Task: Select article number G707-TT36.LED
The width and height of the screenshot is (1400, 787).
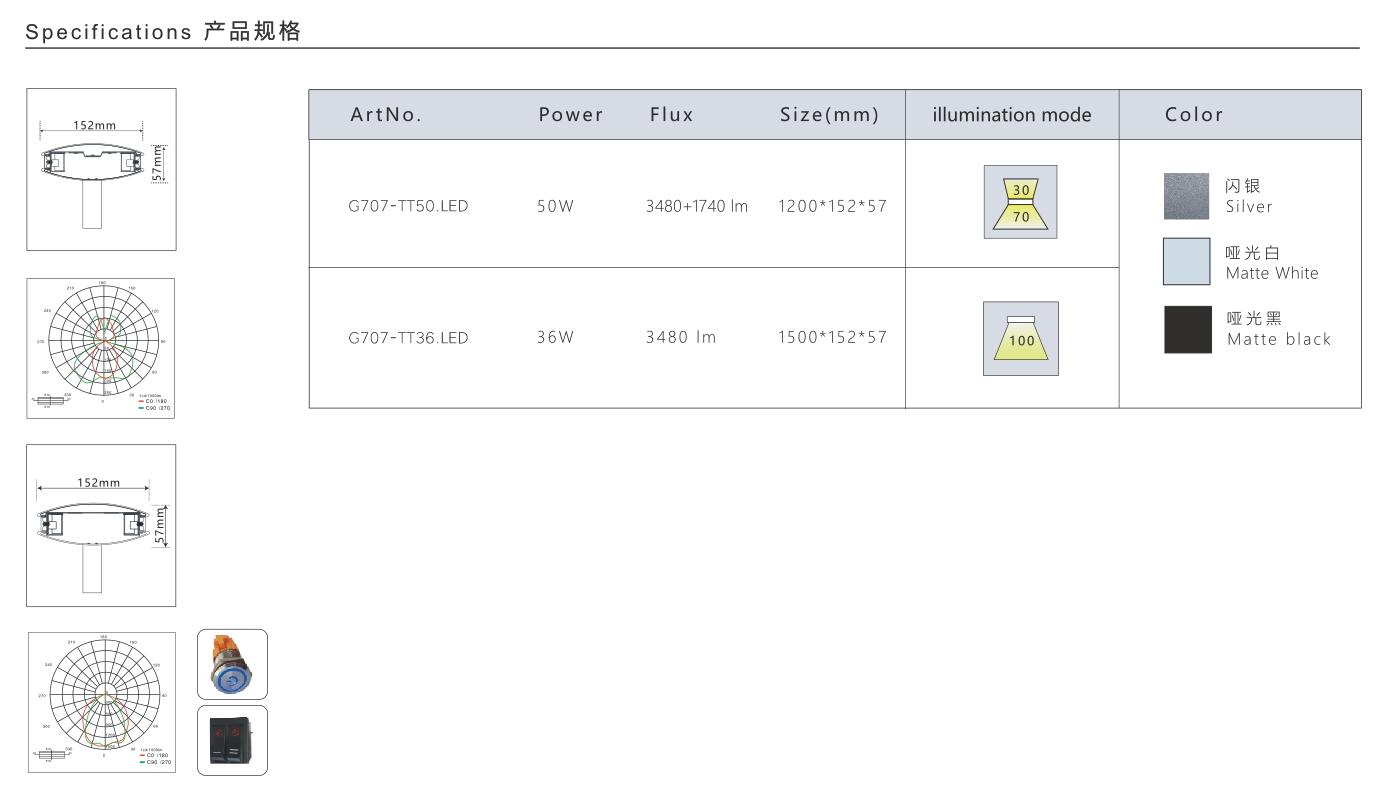Action: coord(408,338)
